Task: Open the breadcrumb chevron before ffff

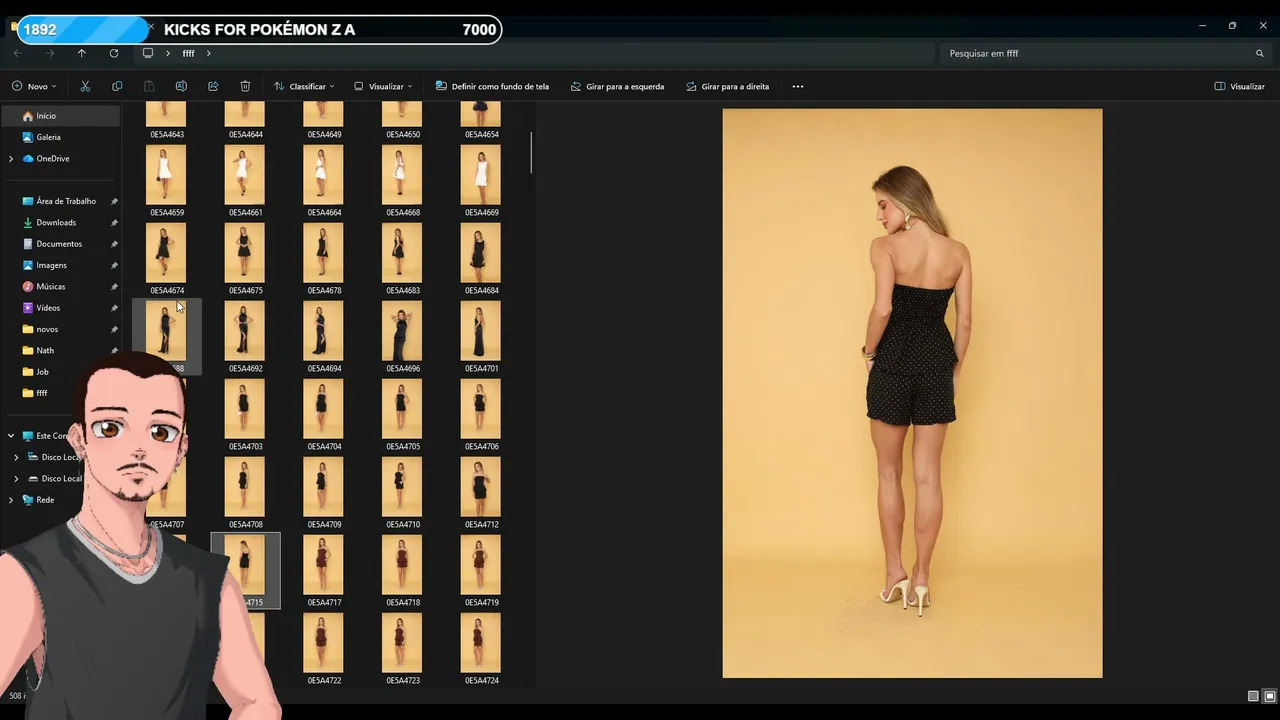Action: pyautogui.click(x=168, y=53)
